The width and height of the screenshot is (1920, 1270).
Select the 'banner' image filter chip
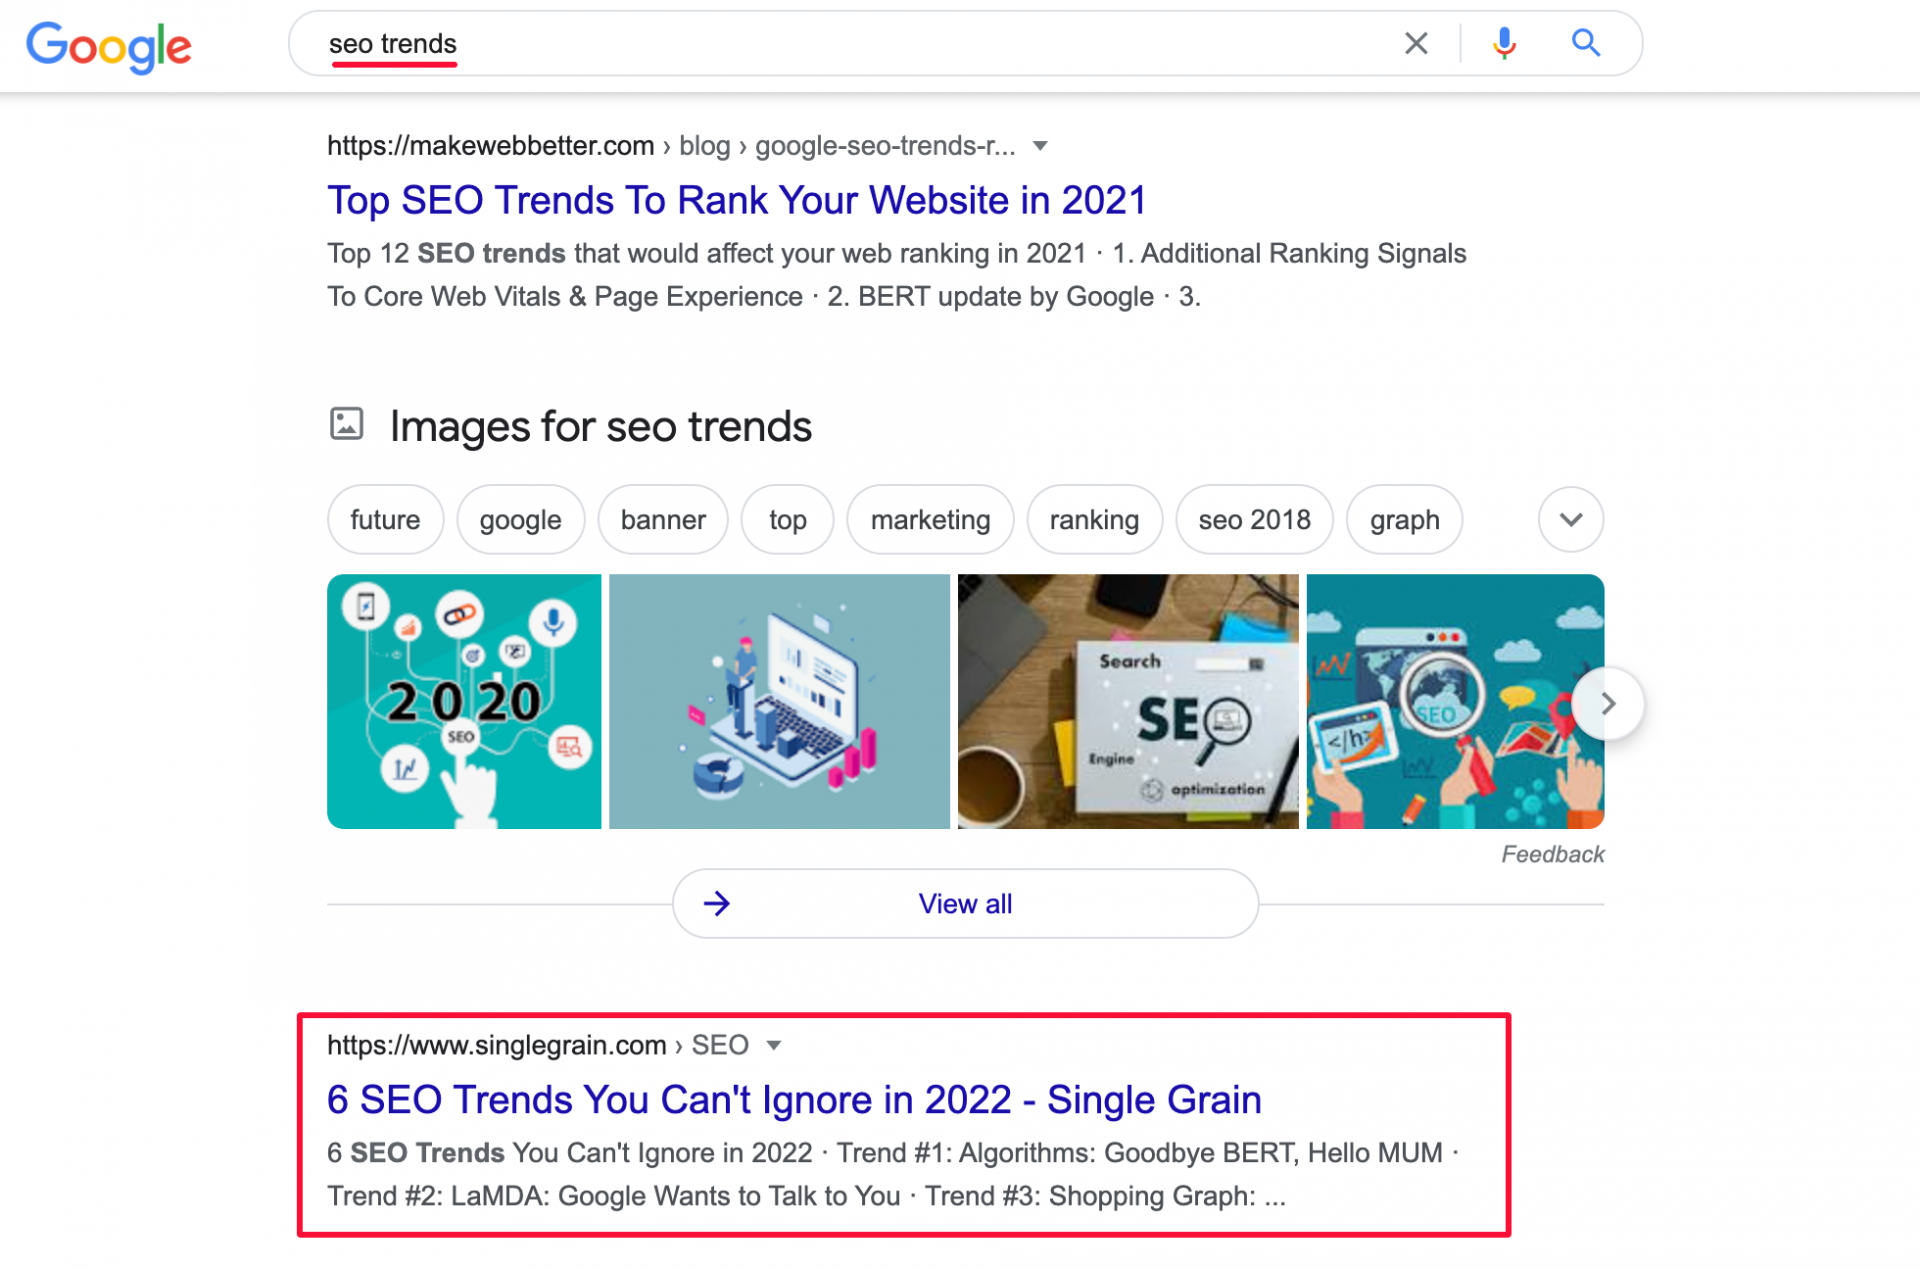[662, 519]
